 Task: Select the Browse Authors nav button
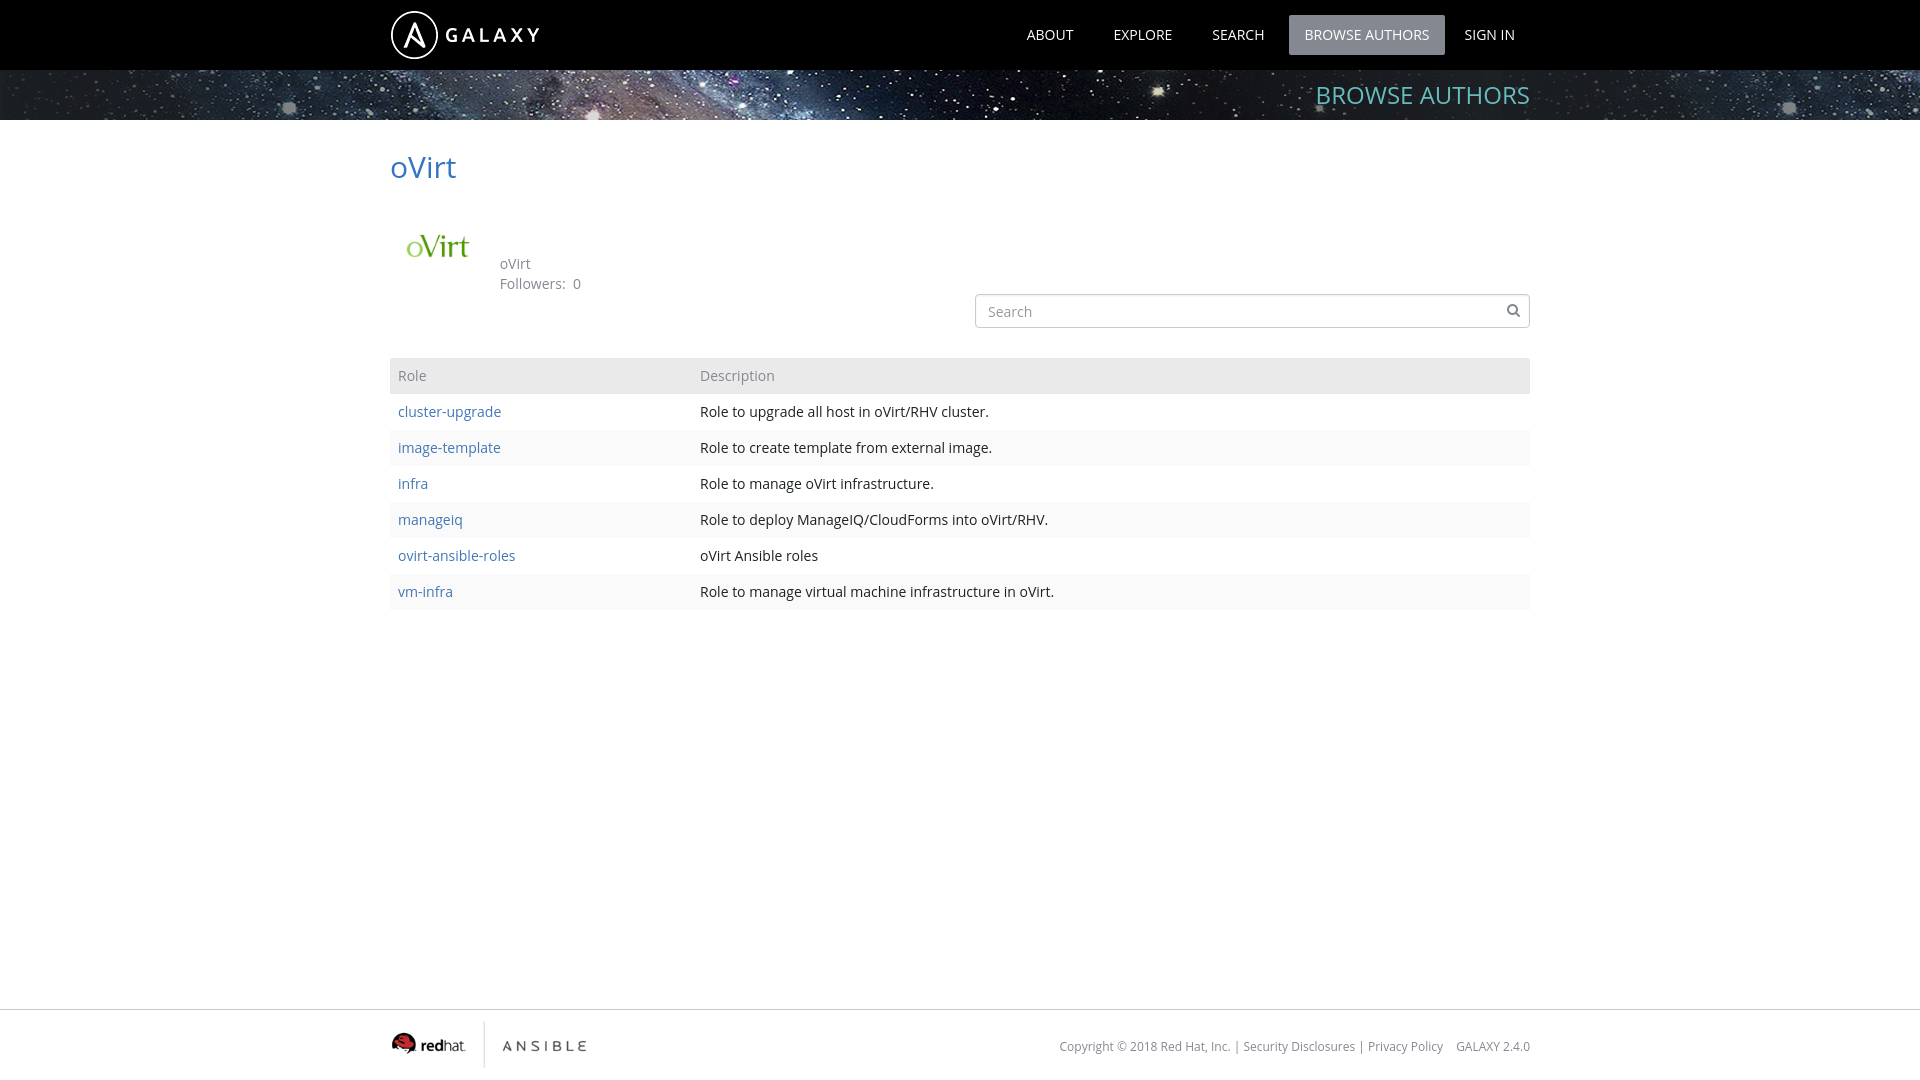click(1366, 35)
